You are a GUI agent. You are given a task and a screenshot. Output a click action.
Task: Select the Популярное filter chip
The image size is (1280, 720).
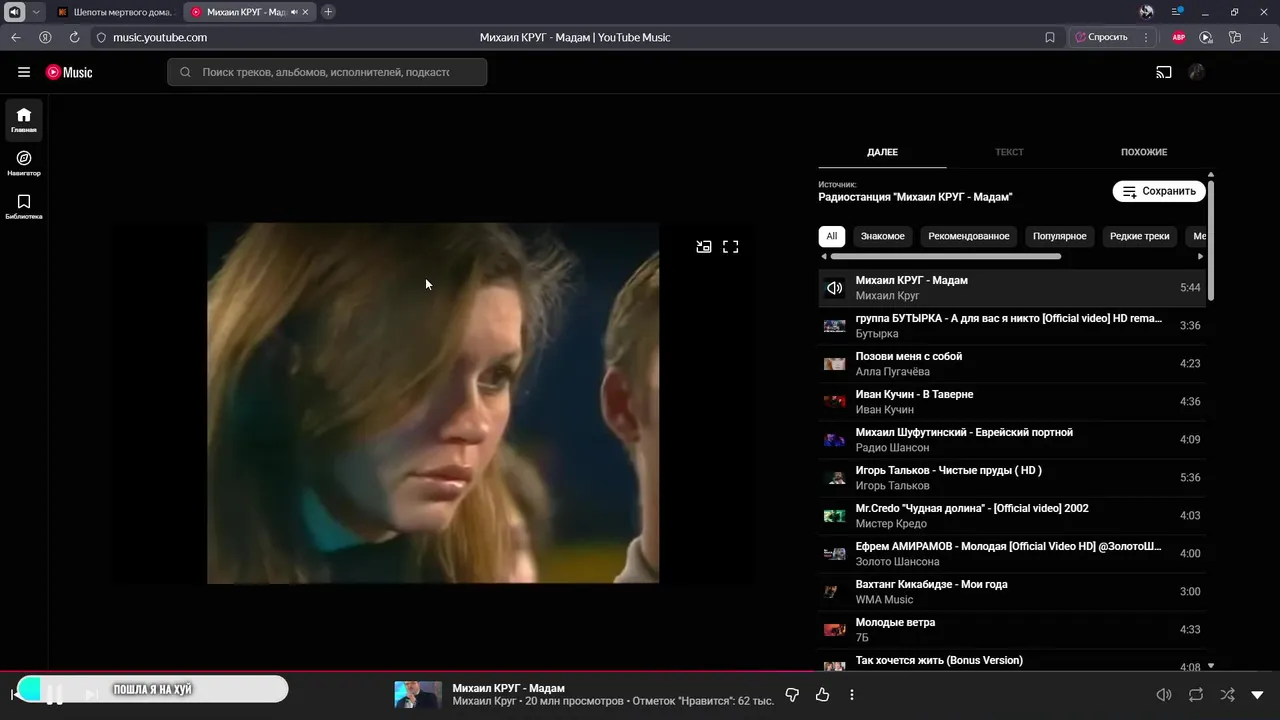click(x=1060, y=236)
